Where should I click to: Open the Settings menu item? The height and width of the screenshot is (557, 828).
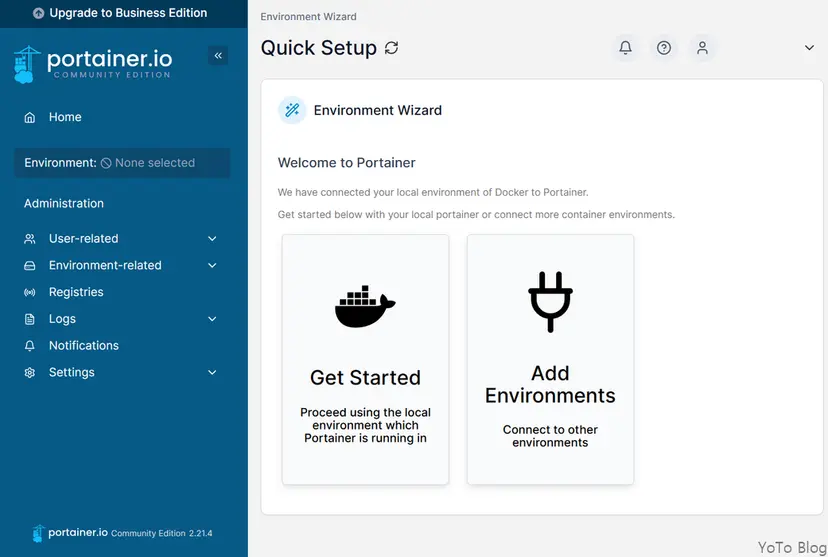(121, 373)
